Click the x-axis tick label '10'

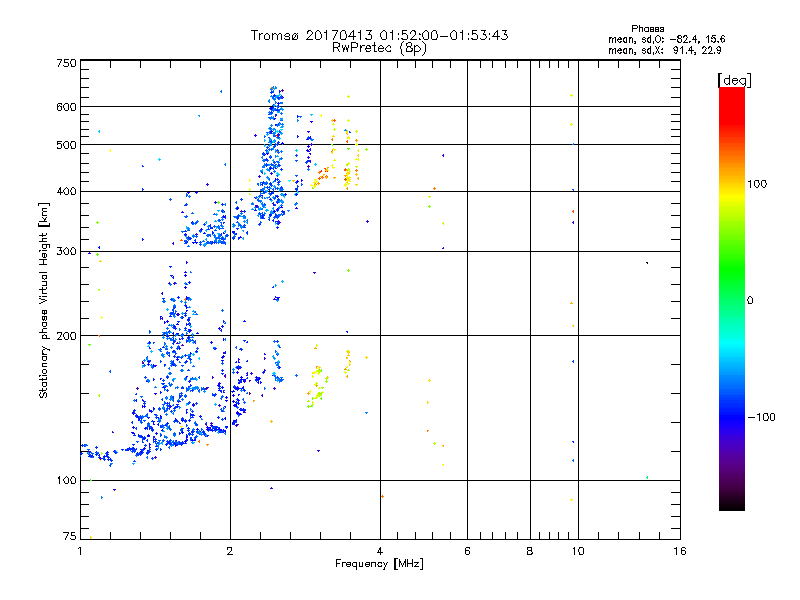[x=578, y=551]
